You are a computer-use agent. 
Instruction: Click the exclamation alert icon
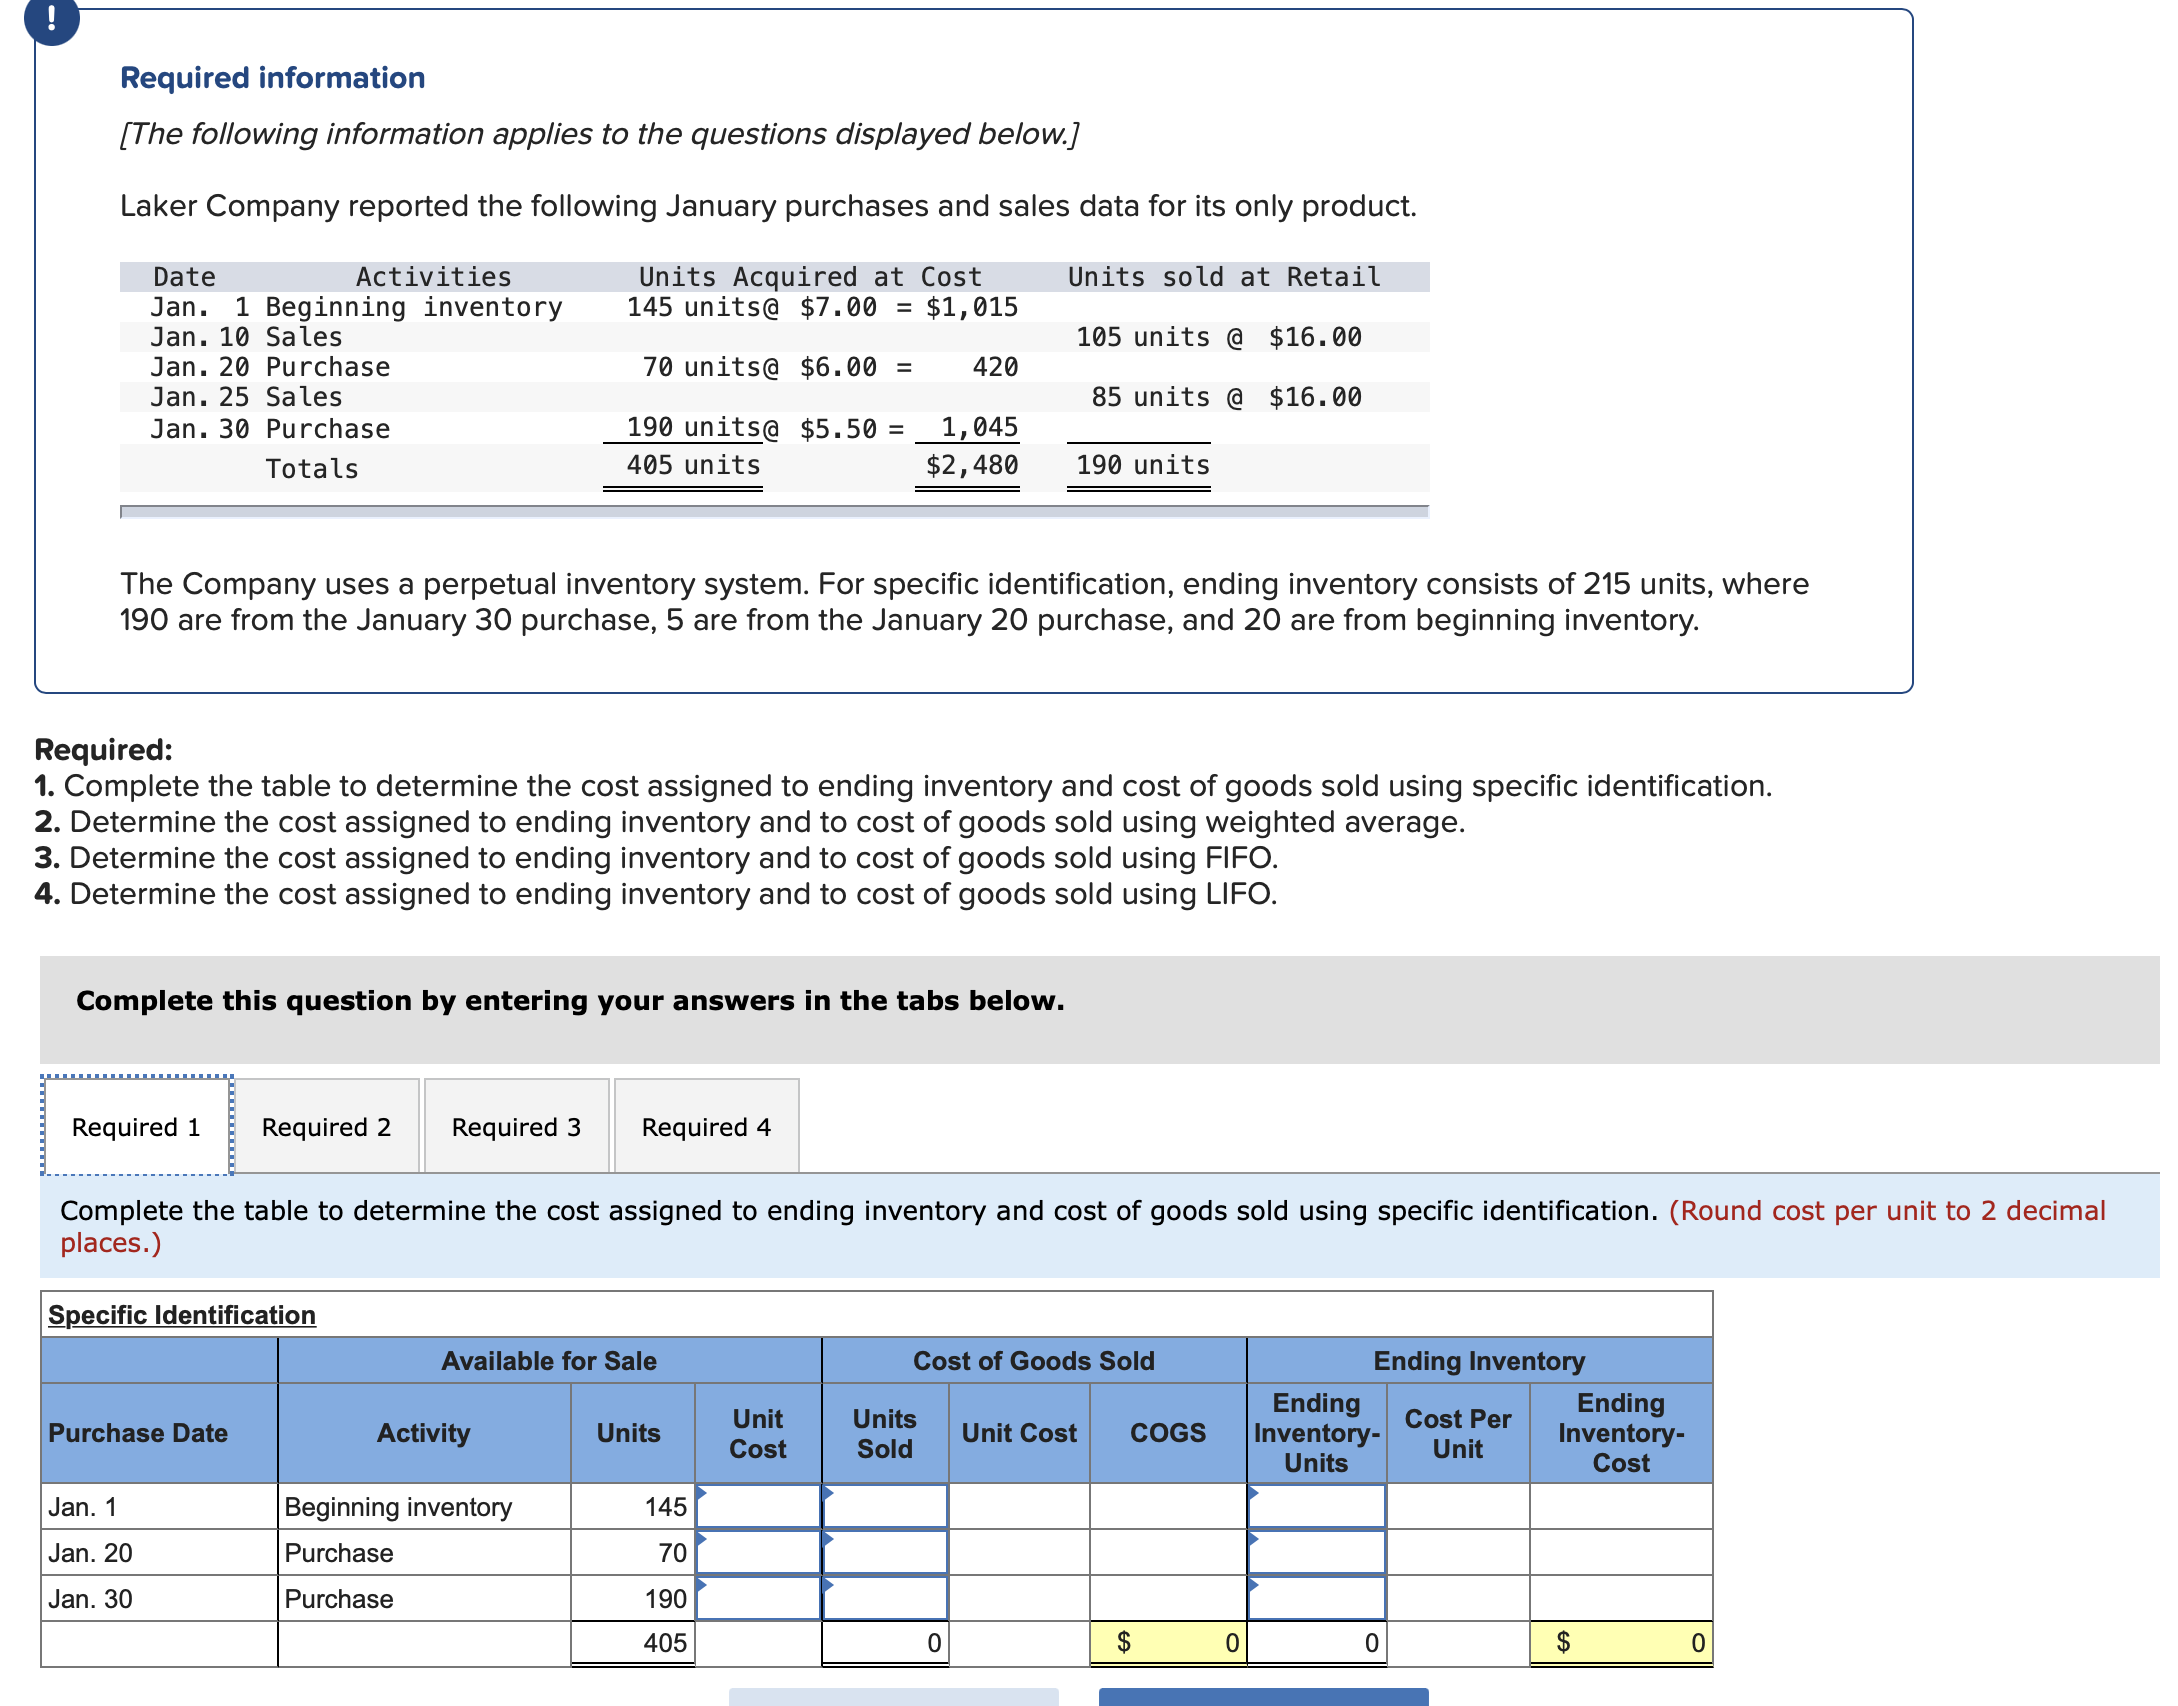pyautogui.click(x=51, y=20)
